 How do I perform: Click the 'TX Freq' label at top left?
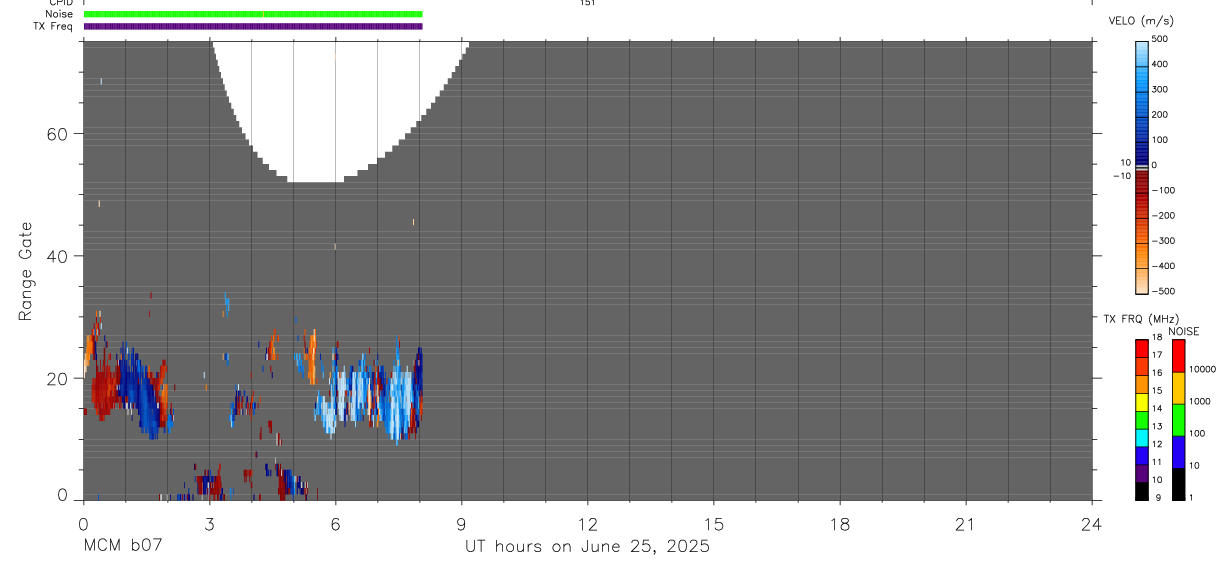(52, 26)
